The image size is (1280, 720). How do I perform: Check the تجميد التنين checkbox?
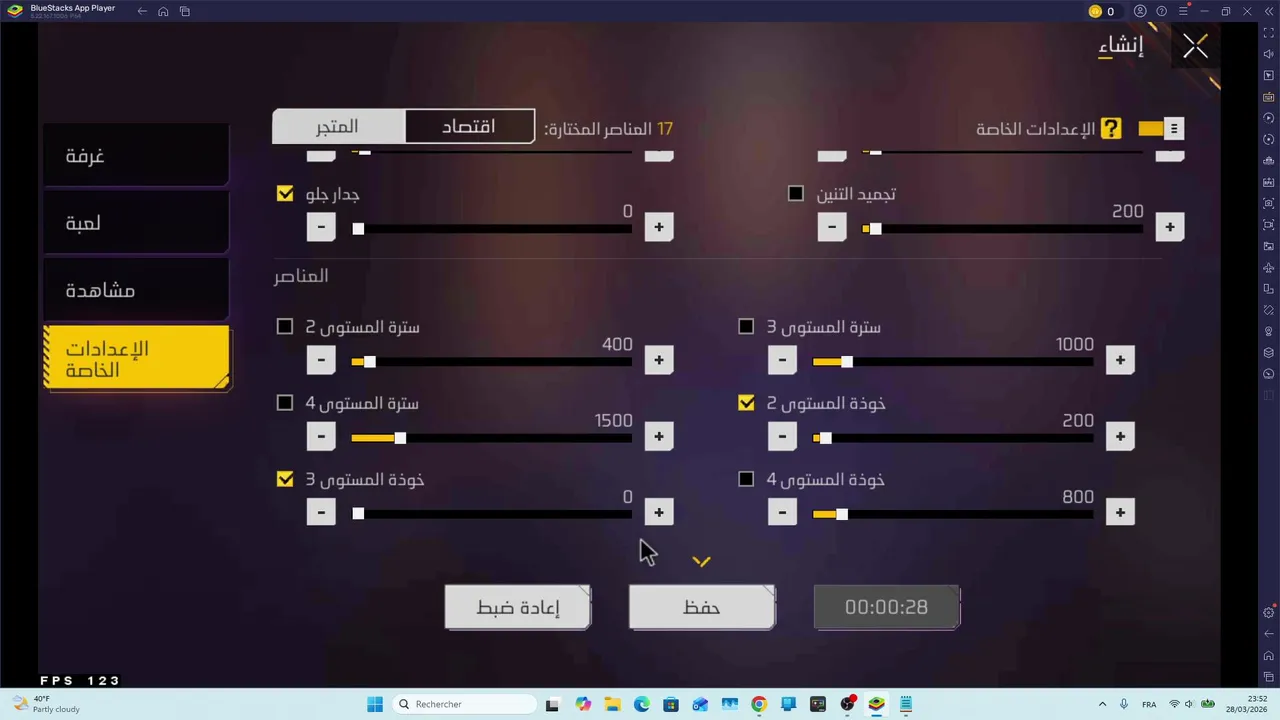[796, 194]
